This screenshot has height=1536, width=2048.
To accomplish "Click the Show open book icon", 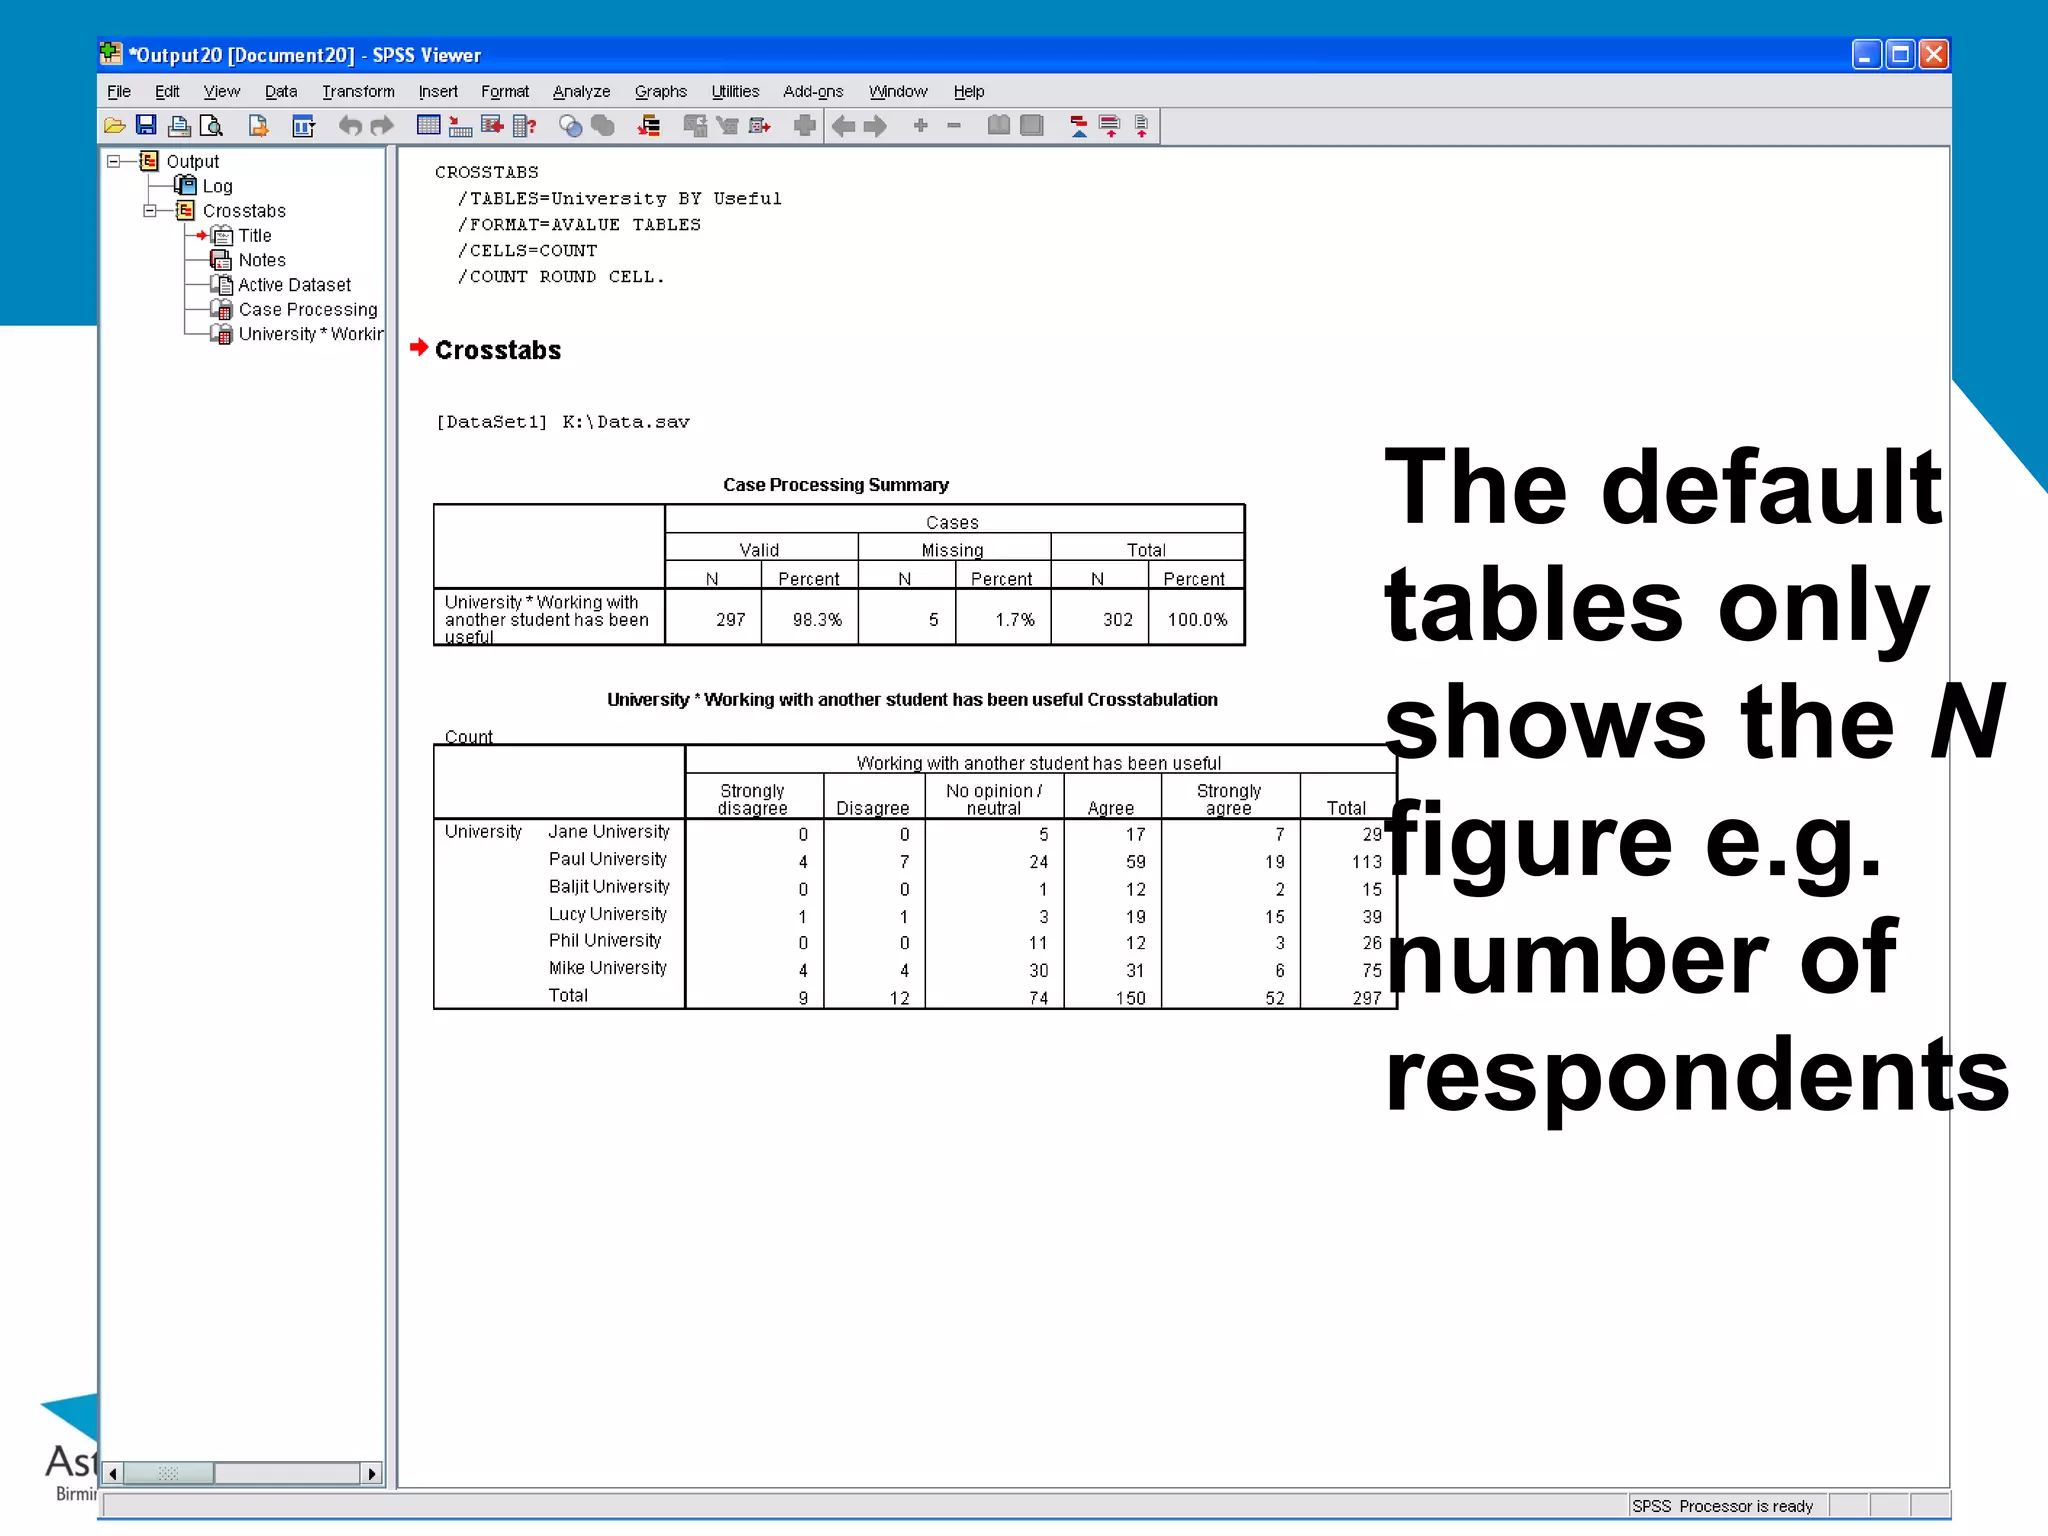I will click(x=998, y=126).
